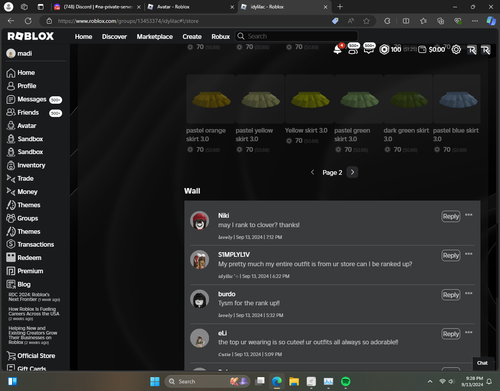
Task: Reply to S1MPLYLIV's wall post
Action: point(451,255)
